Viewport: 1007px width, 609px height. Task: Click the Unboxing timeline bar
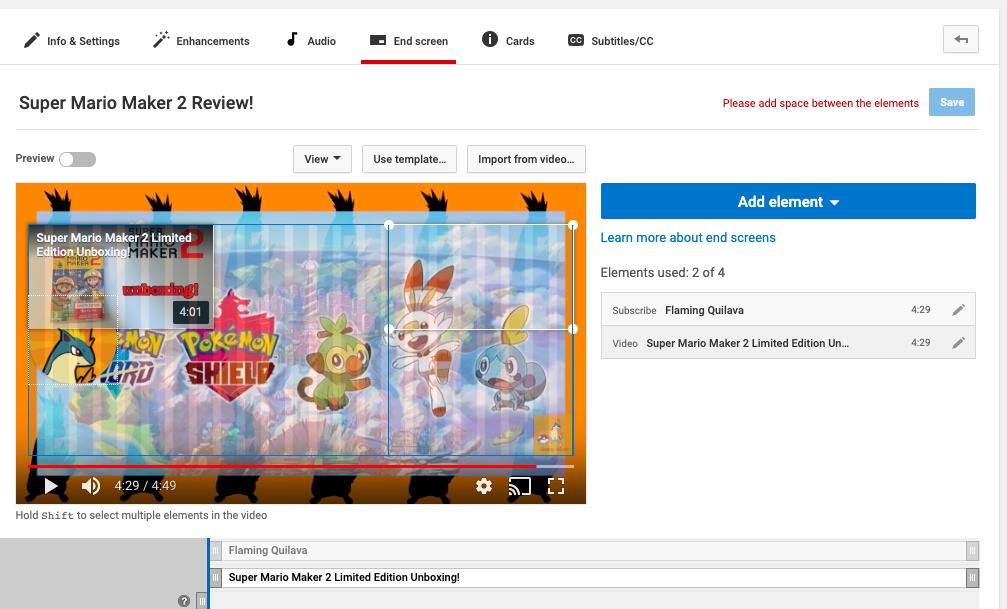pyautogui.click(x=593, y=577)
